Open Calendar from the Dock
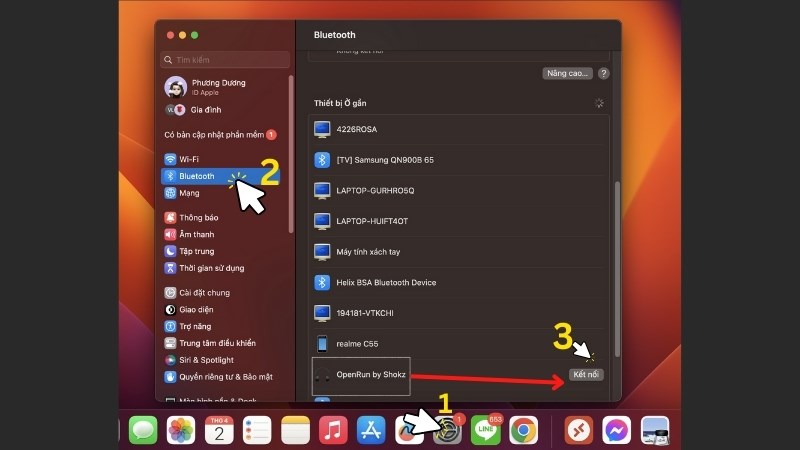Viewport: 800px width, 450px height. tap(219, 430)
